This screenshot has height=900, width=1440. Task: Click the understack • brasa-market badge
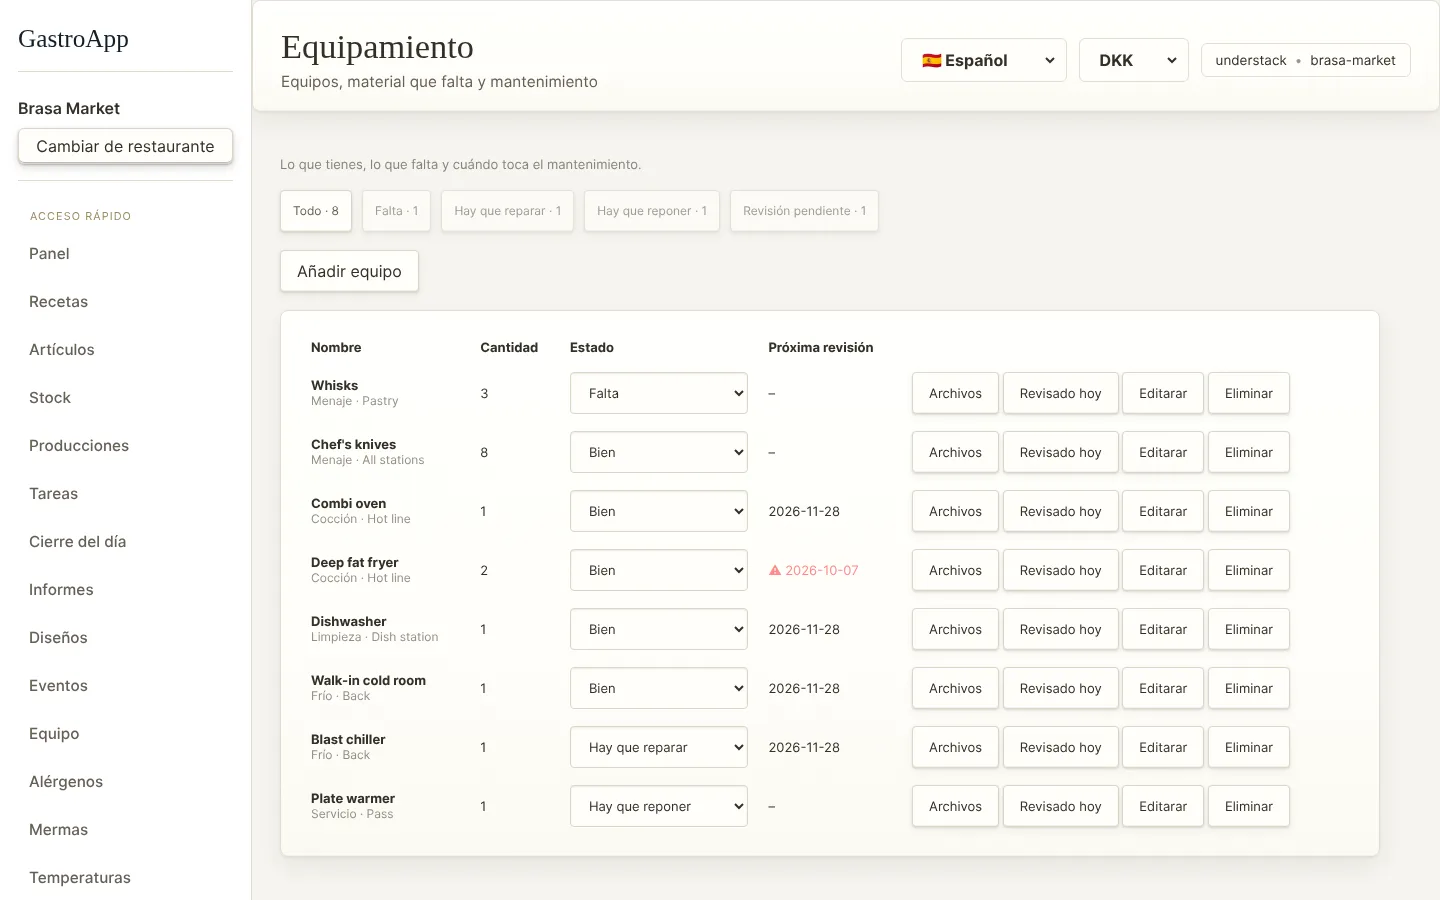pyautogui.click(x=1305, y=60)
